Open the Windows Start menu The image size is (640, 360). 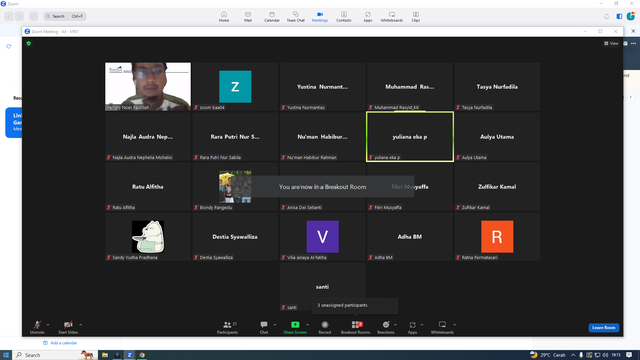point(6,355)
